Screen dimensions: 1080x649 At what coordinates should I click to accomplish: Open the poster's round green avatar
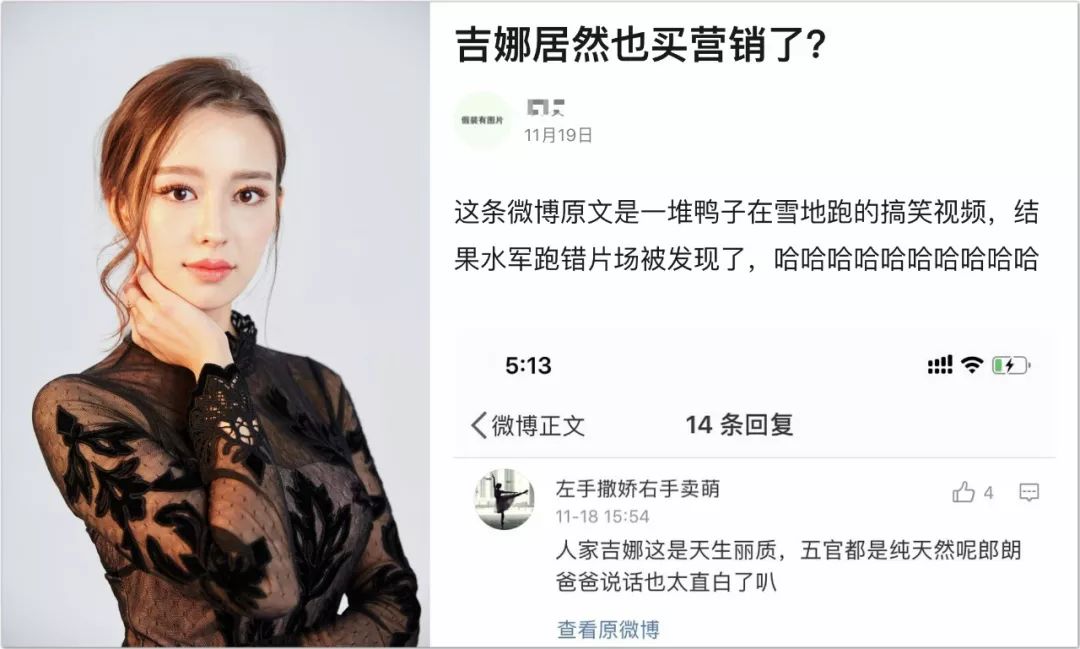point(482,120)
